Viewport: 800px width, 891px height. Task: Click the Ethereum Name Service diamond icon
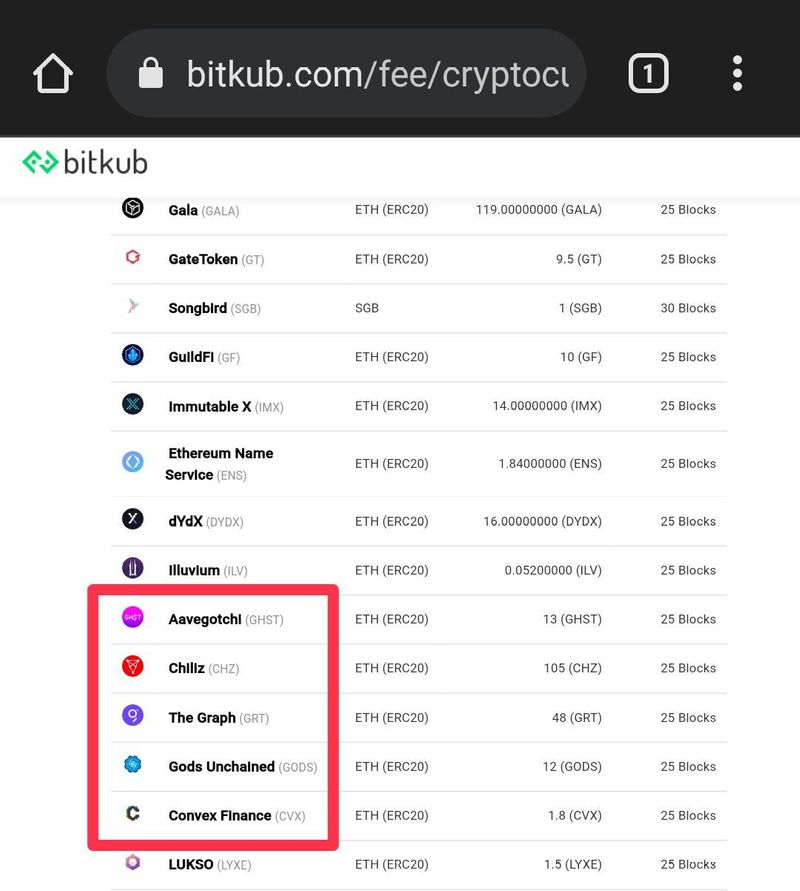pos(133,462)
